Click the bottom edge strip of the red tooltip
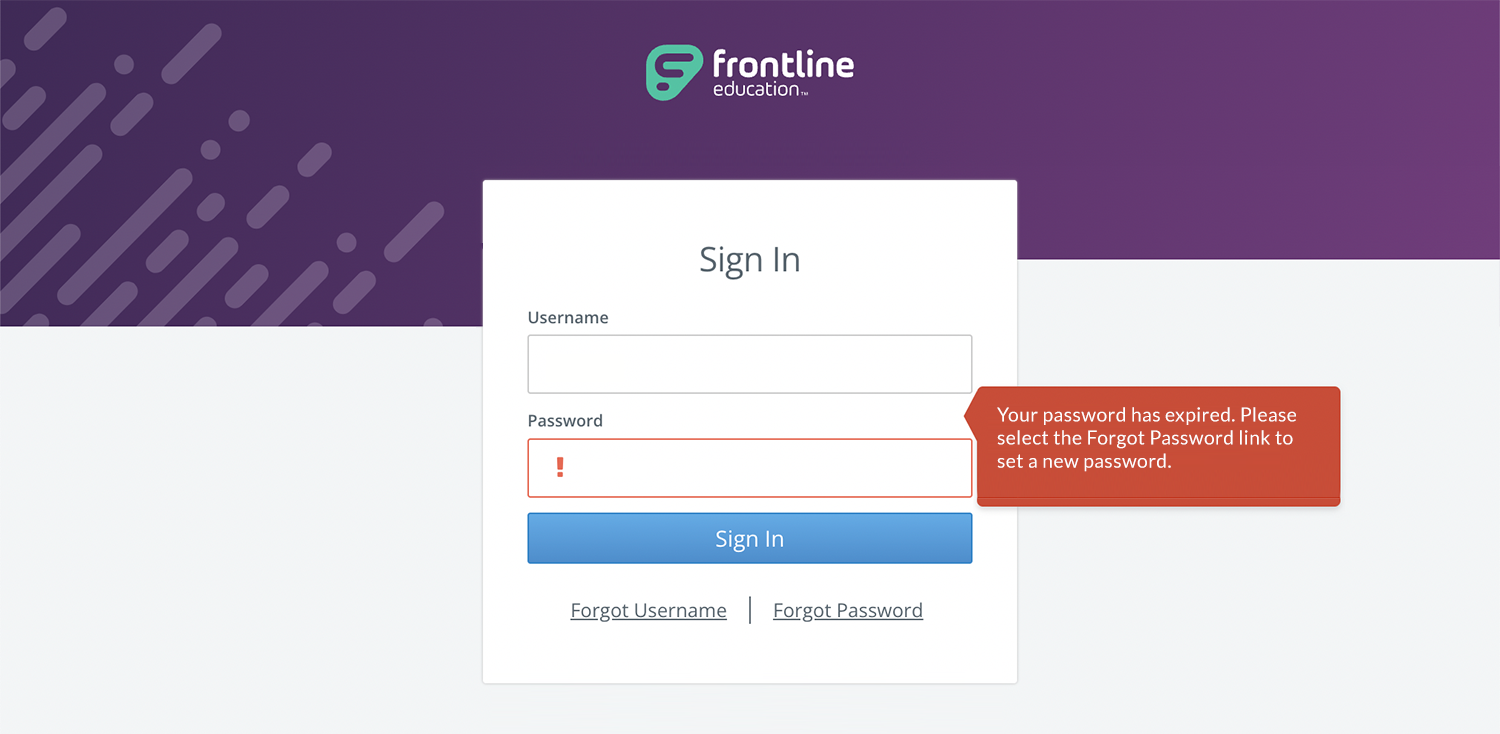Screen dimensions: 1500x734 (1158, 502)
